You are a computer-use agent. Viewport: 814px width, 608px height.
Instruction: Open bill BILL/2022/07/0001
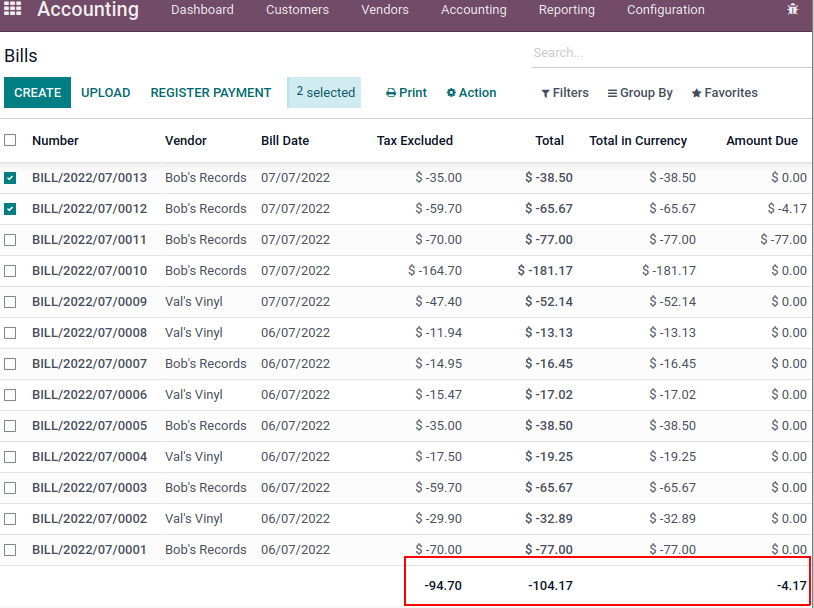[89, 550]
